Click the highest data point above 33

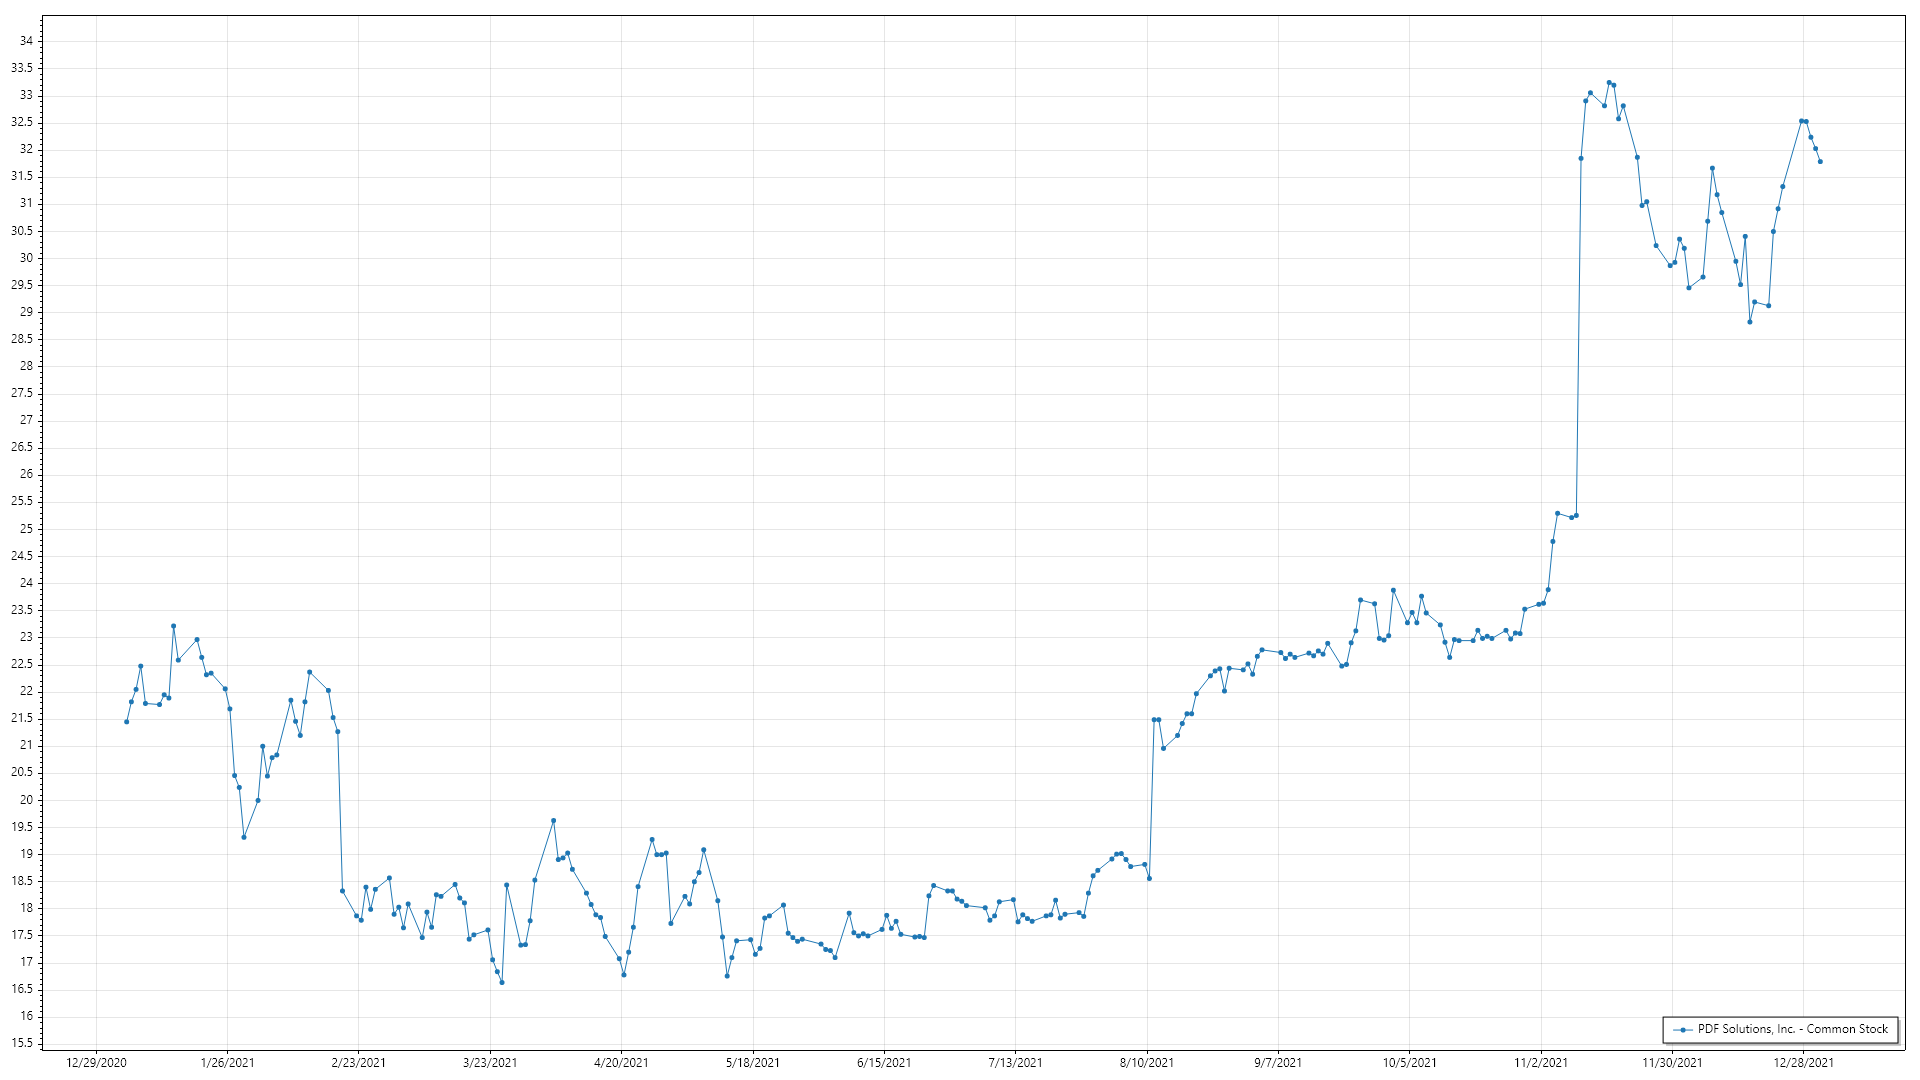click(x=1609, y=83)
